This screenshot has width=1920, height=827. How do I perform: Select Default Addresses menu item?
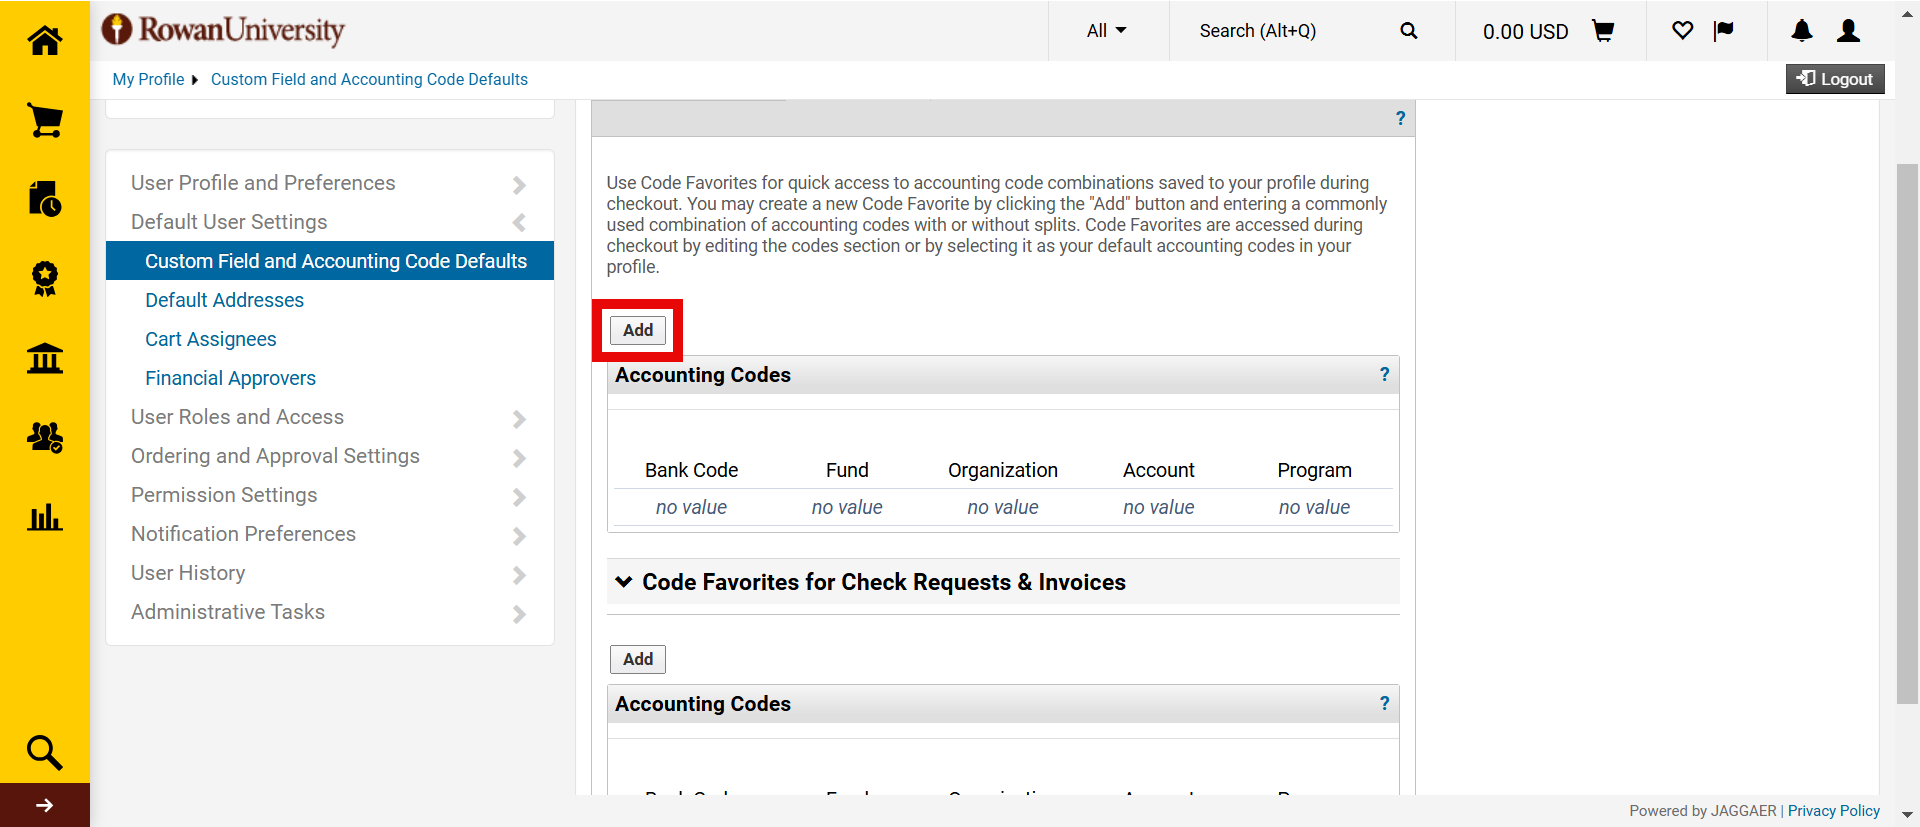224,300
